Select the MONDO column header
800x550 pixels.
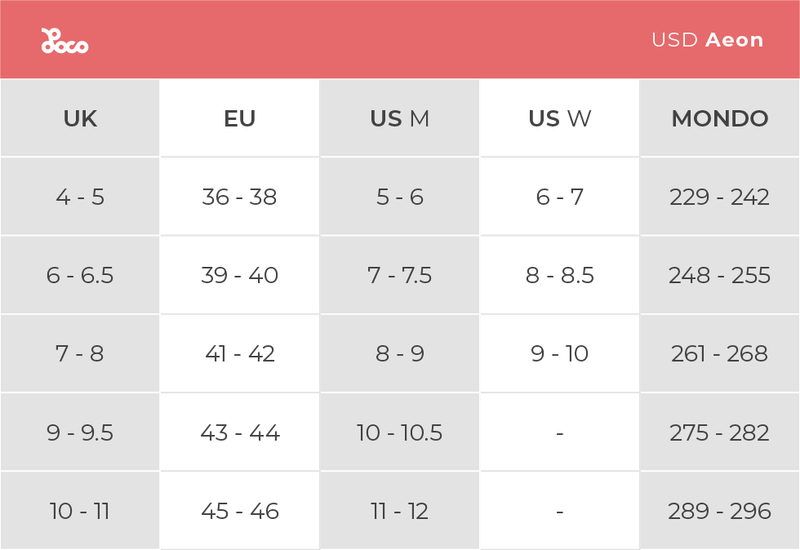coord(720,119)
